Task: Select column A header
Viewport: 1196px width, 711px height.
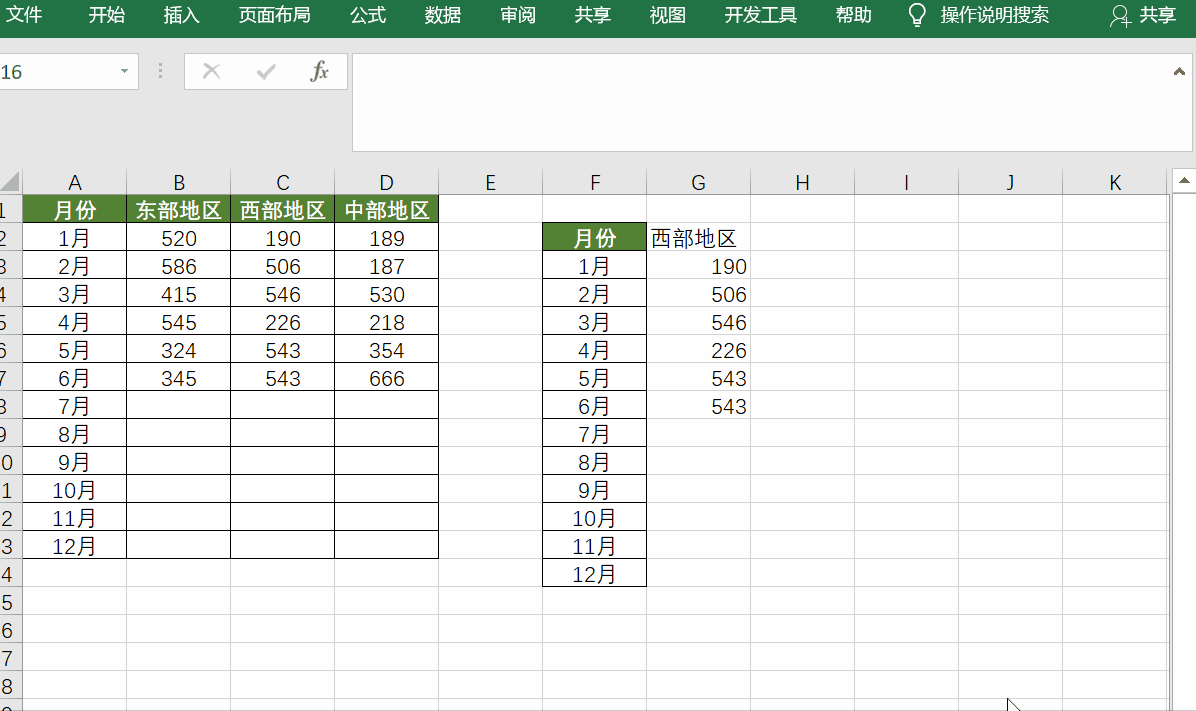Action: [75, 182]
